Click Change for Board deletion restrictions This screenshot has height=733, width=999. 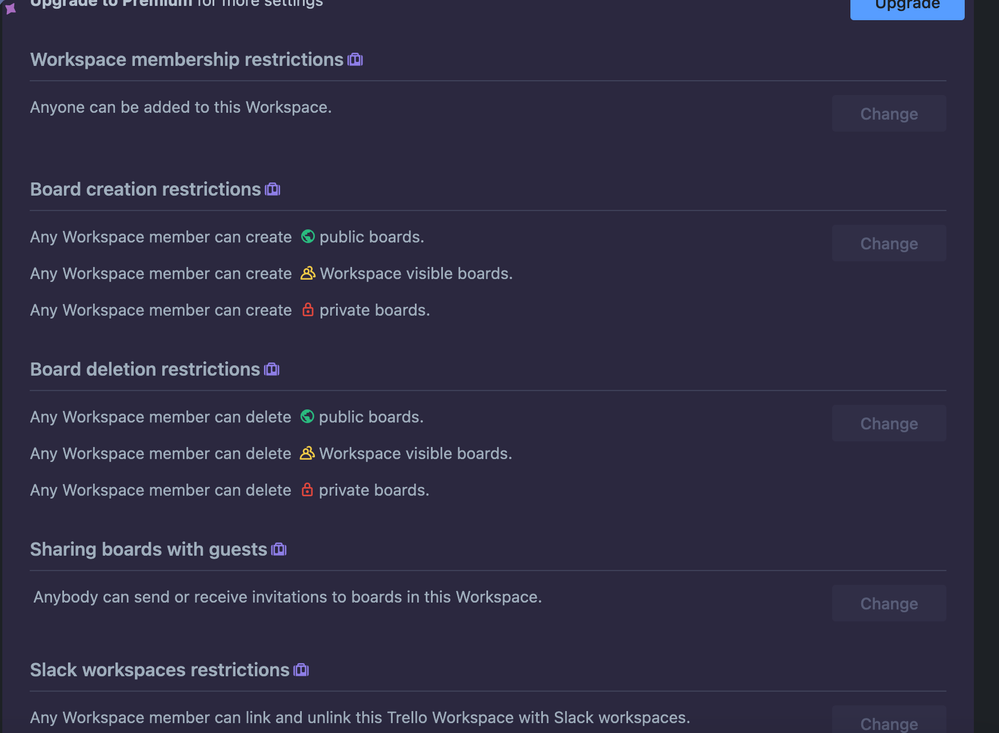click(888, 423)
